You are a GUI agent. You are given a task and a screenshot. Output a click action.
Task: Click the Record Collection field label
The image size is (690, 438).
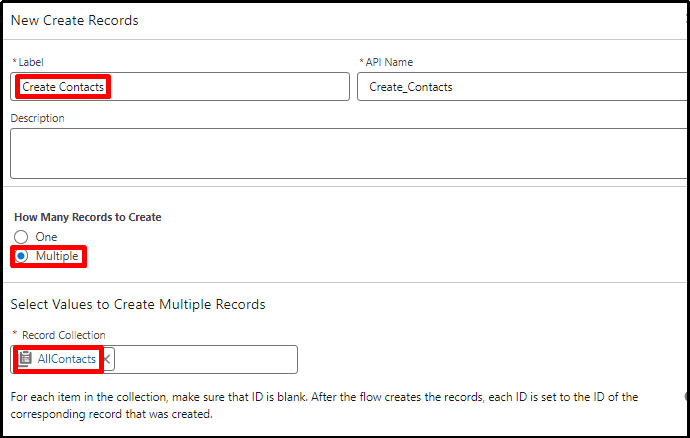64,335
